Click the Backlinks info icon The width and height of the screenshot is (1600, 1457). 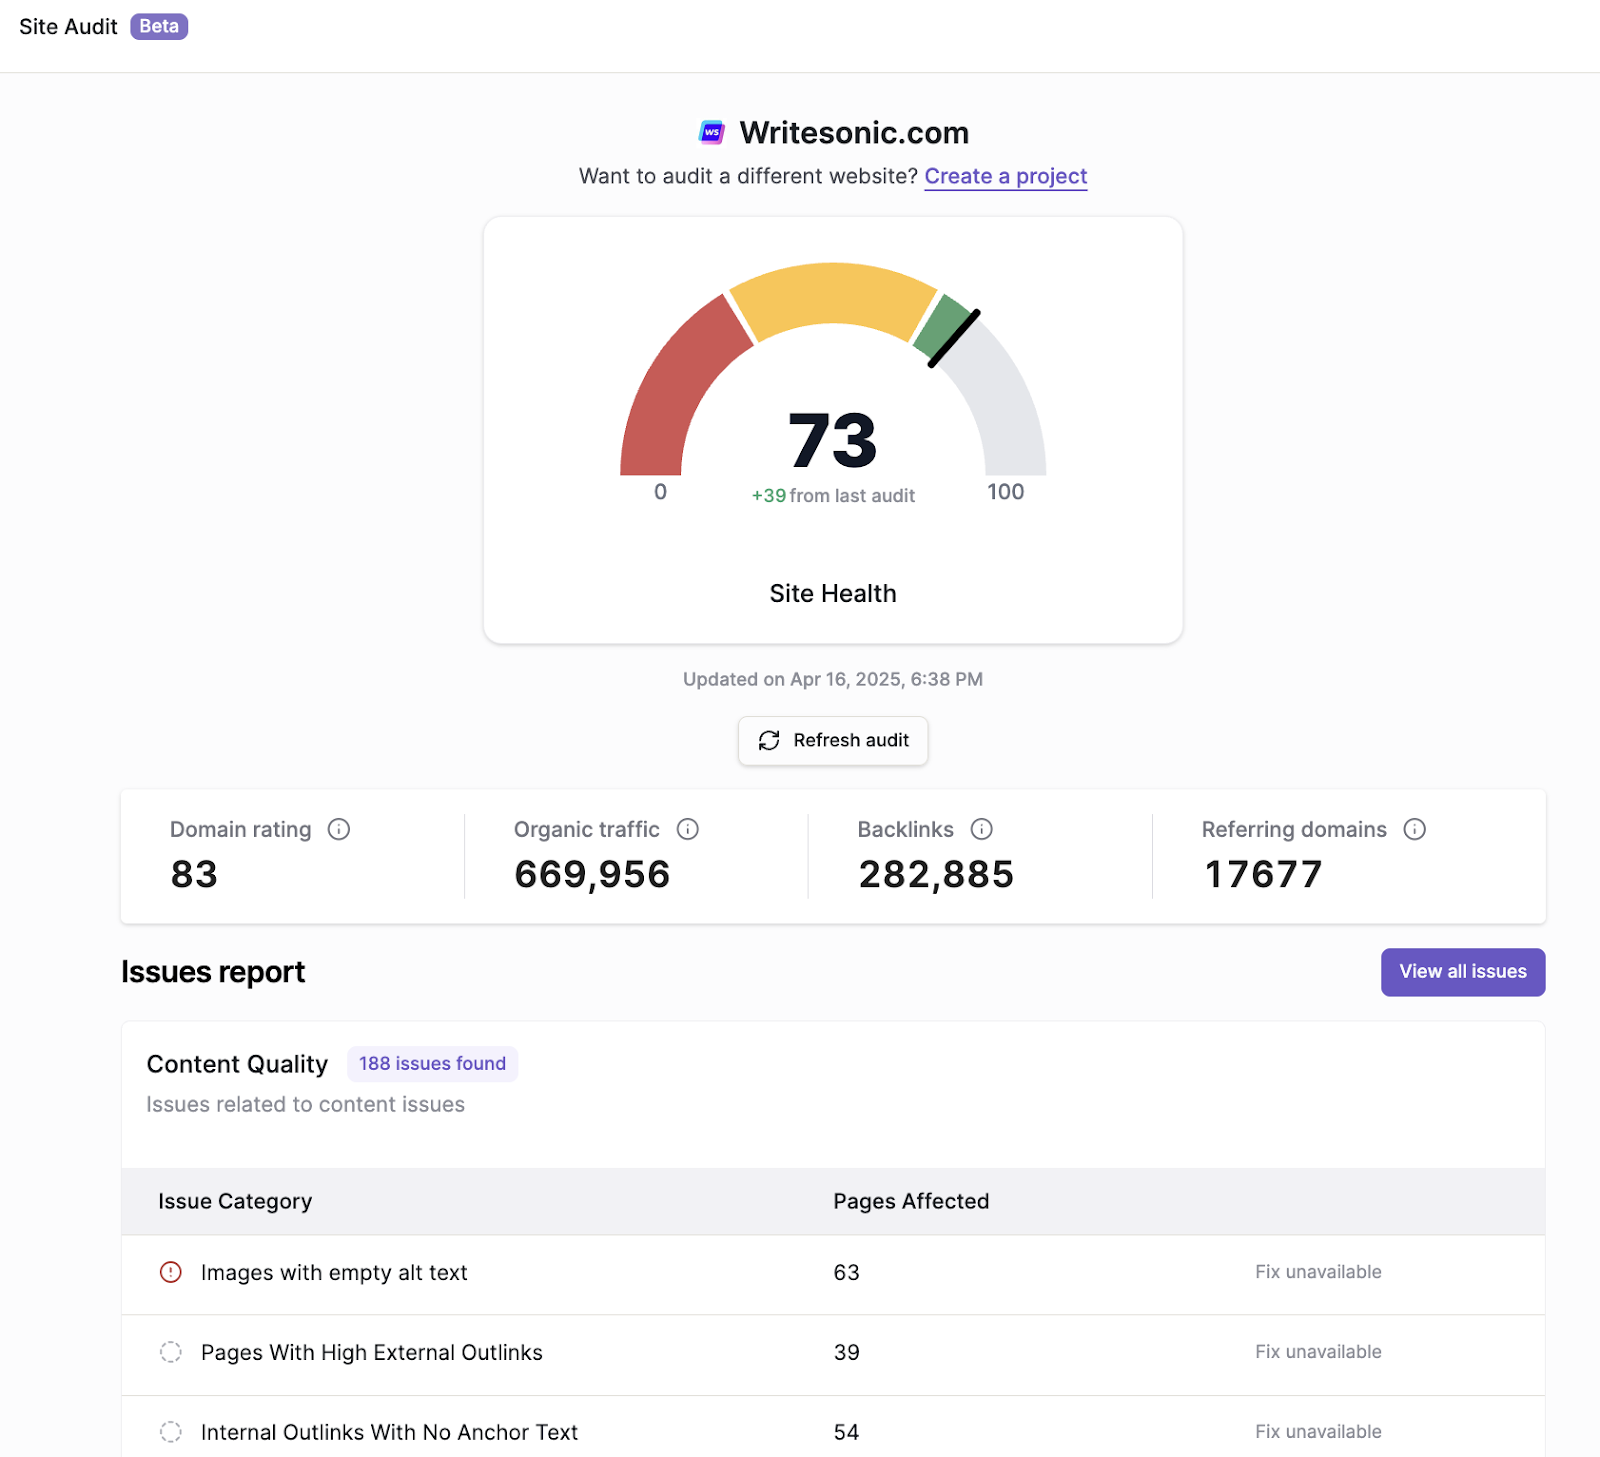[982, 829]
